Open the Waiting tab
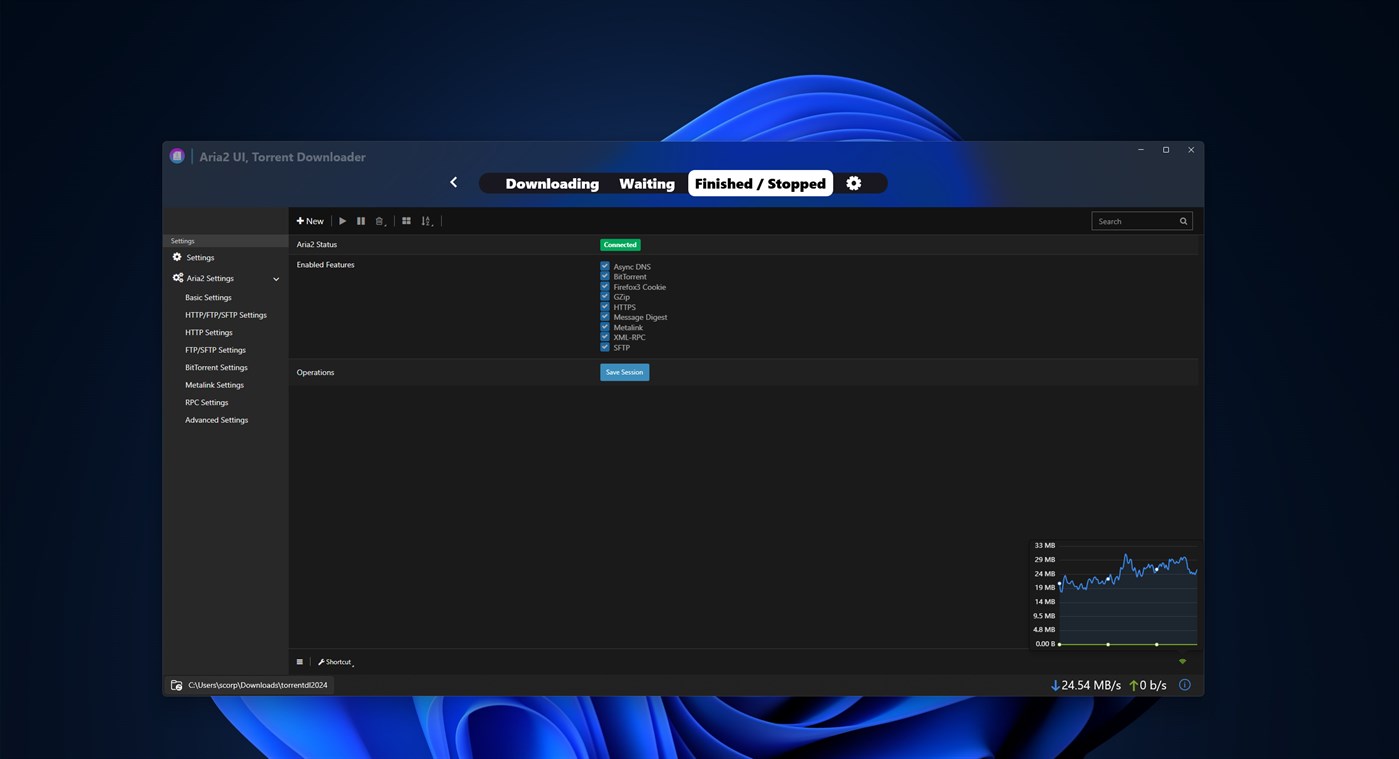Screen dimensions: 1399x759 click(x=645, y=183)
